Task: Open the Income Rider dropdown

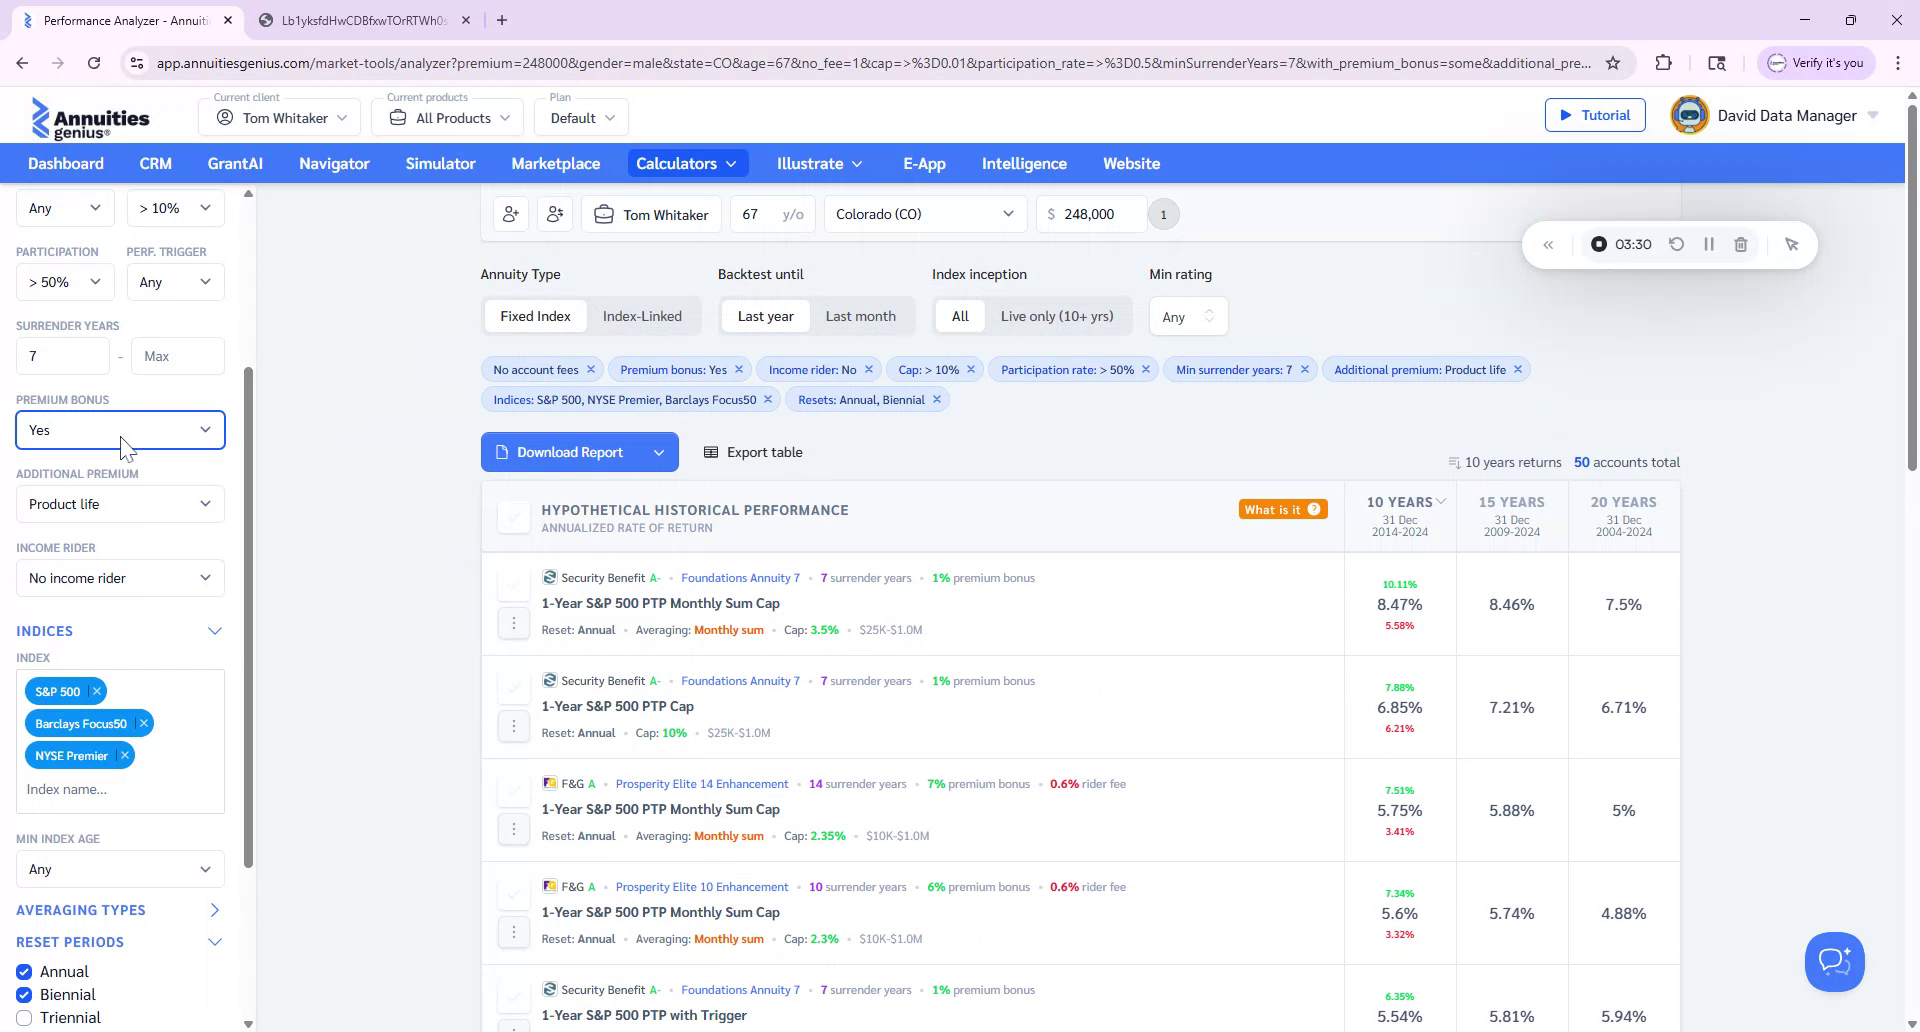Action: click(119, 577)
